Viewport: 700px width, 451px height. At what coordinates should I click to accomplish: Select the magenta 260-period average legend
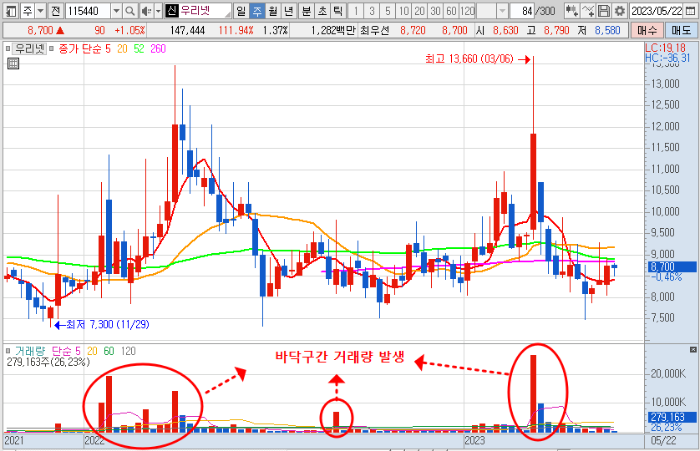pyautogui.click(x=158, y=49)
